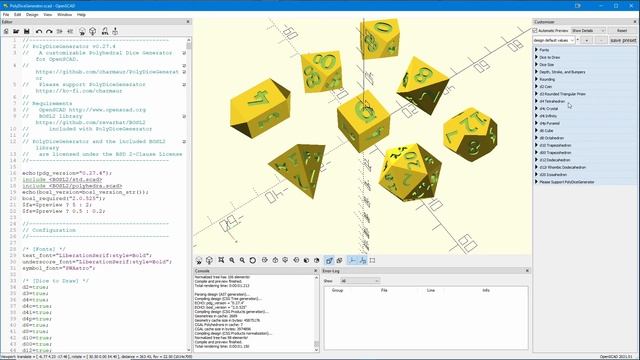Click the Console panel scrollbar
640x360 pixels.
[x=316, y=313]
